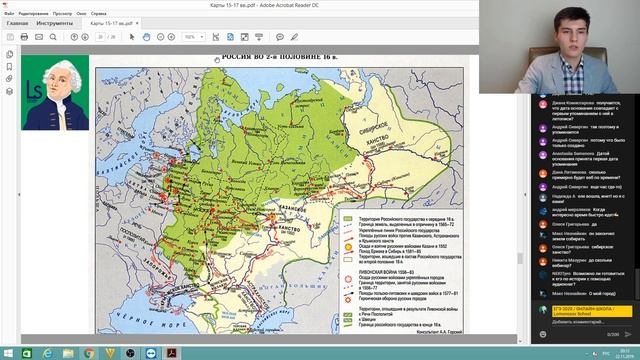Click the green taskbar app next to Start
Viewport: 640px width, 360px height.
(x=27, y=353)
